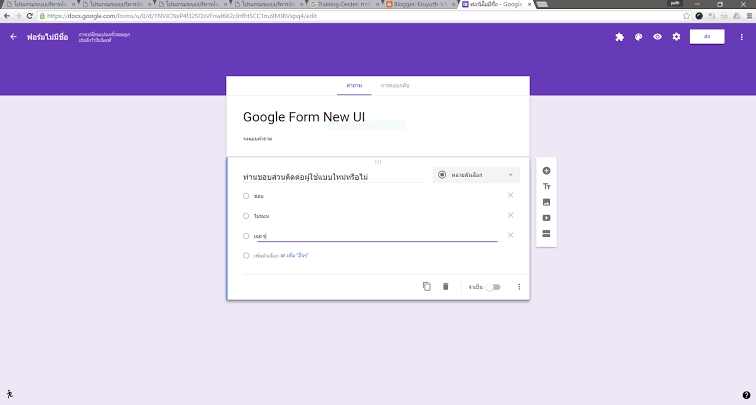The image size is (756, 405).
Task: Click the blue Add "Other" link
Action: click(x=297, y=256)
